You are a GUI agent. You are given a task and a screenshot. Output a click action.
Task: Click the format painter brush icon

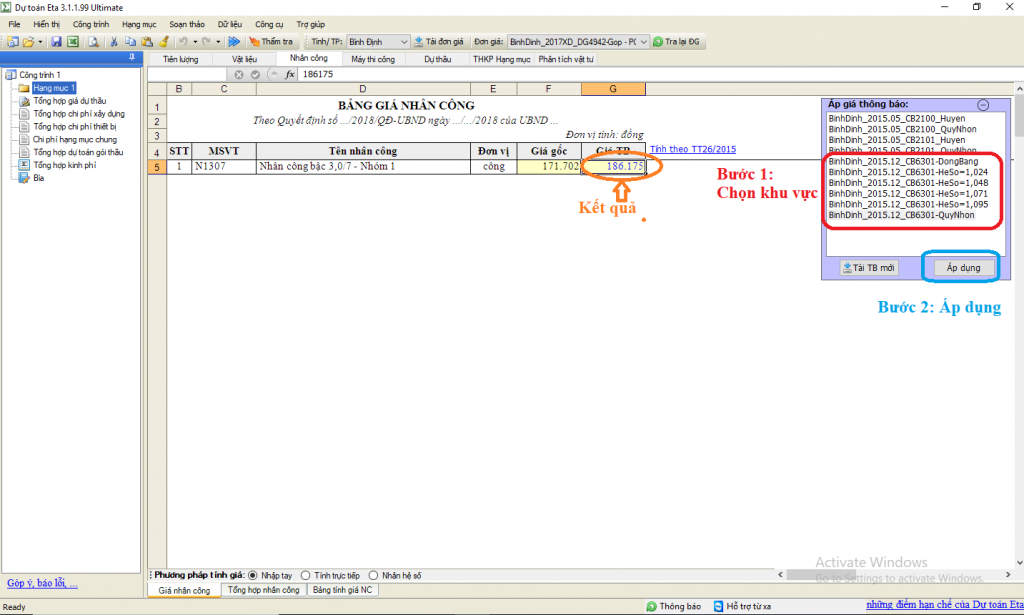click(x=163, y=42)
